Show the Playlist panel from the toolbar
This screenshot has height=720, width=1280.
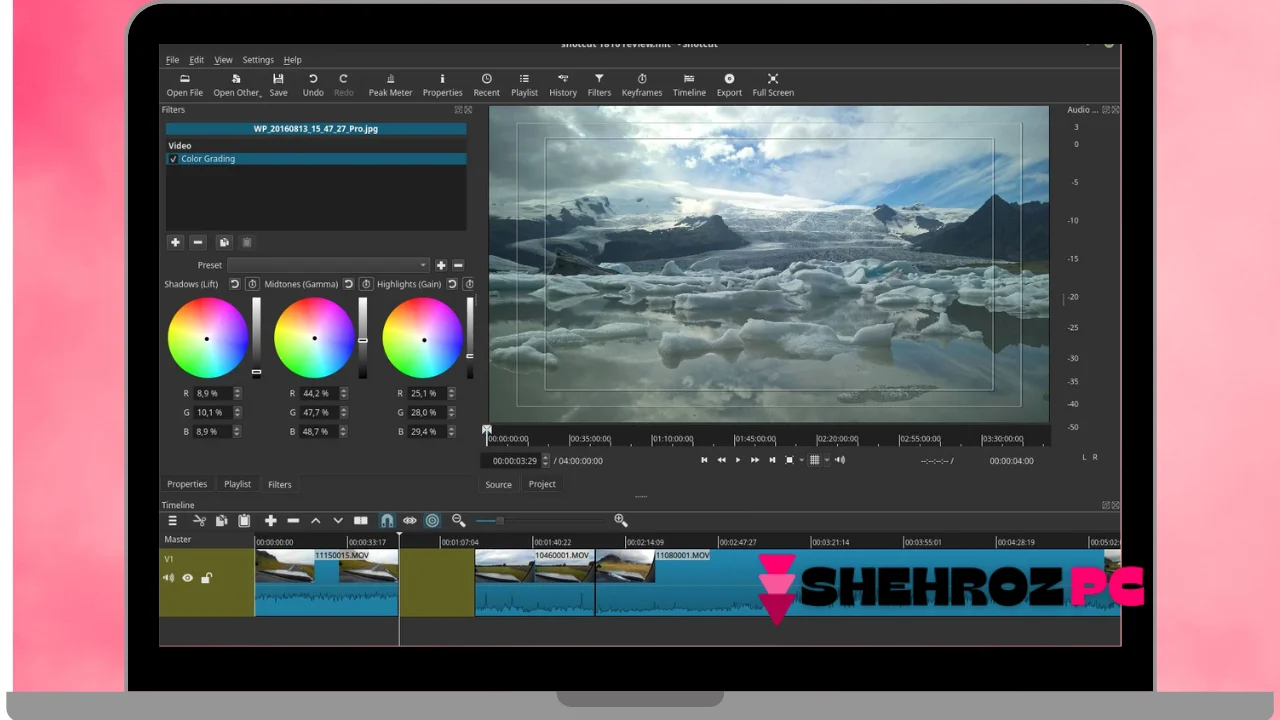click(x=524, y=85)
